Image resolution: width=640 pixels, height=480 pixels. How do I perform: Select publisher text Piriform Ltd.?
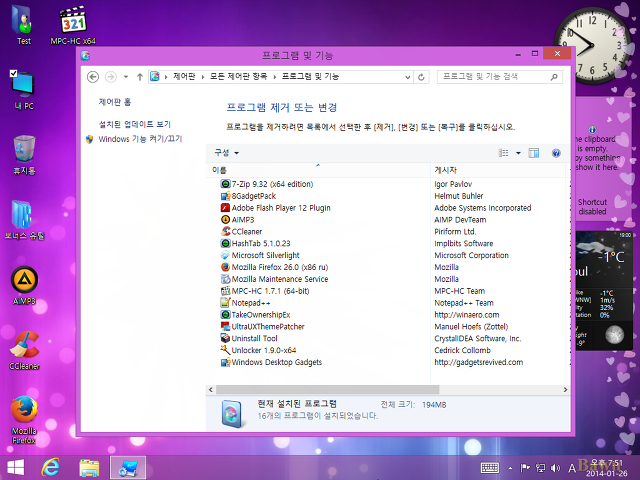coord(455,231)
